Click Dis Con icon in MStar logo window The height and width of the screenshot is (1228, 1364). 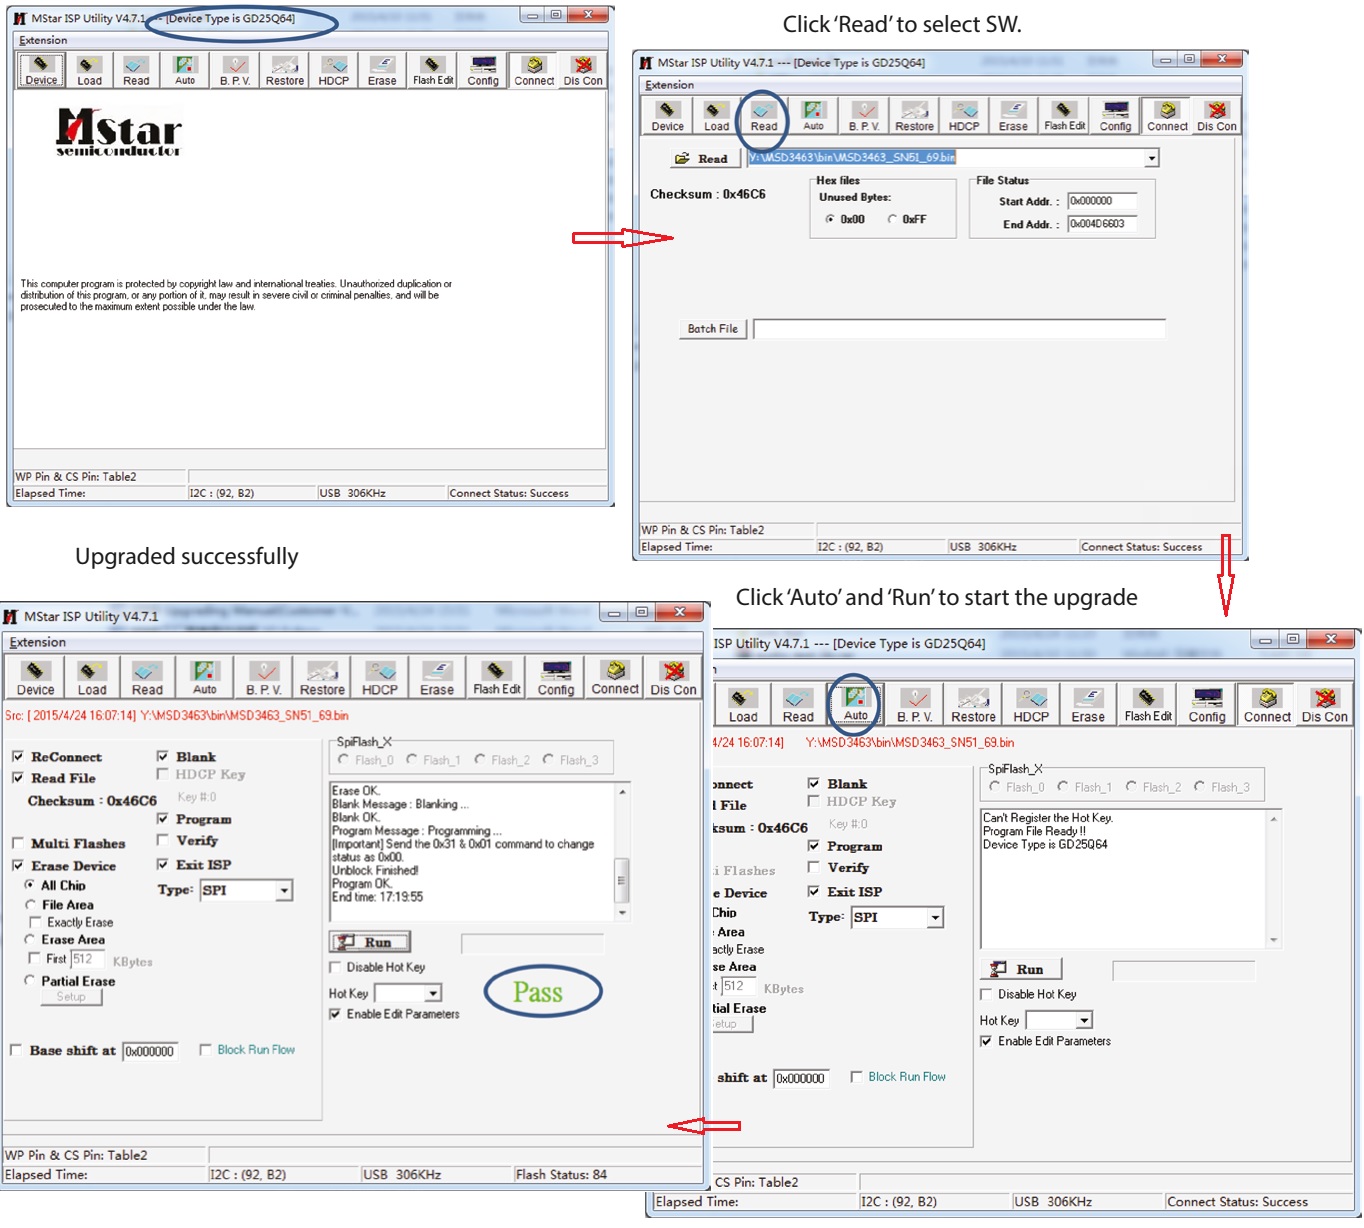click(583, 70)
